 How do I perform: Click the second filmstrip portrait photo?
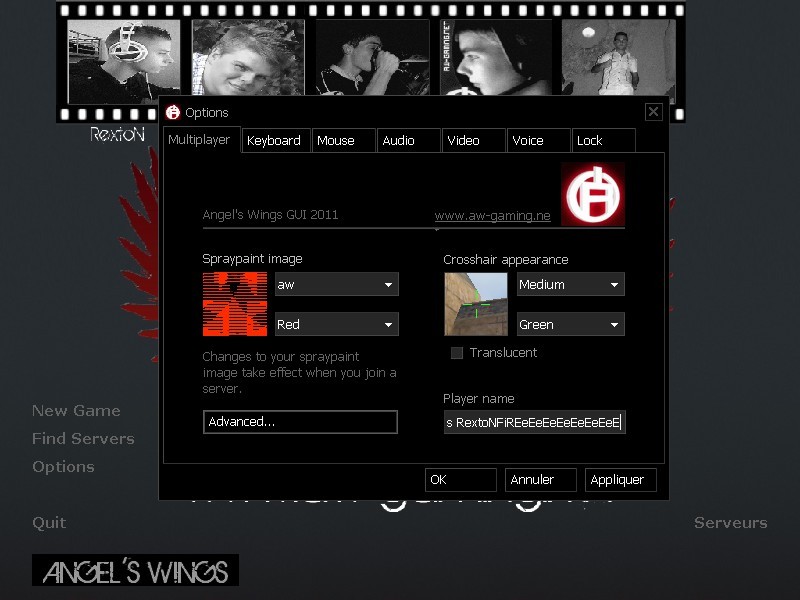click(248, 58)
